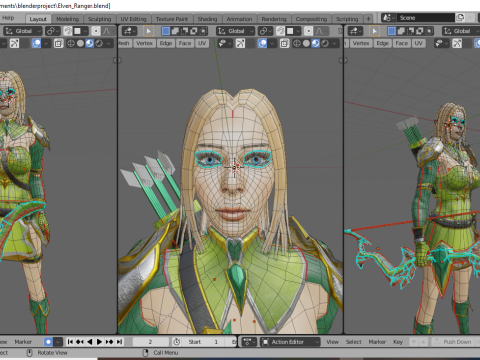The width and height of the screenshot is (480, 360).
Task: Open left viewport transform orientation Global dropdown
Action: pos(23,31)
